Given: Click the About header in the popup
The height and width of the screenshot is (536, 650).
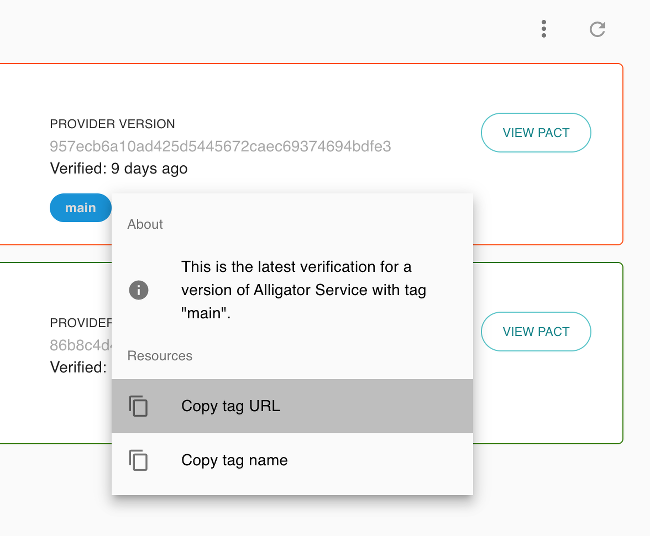Looking at the screenshot, I should (145, 224).
